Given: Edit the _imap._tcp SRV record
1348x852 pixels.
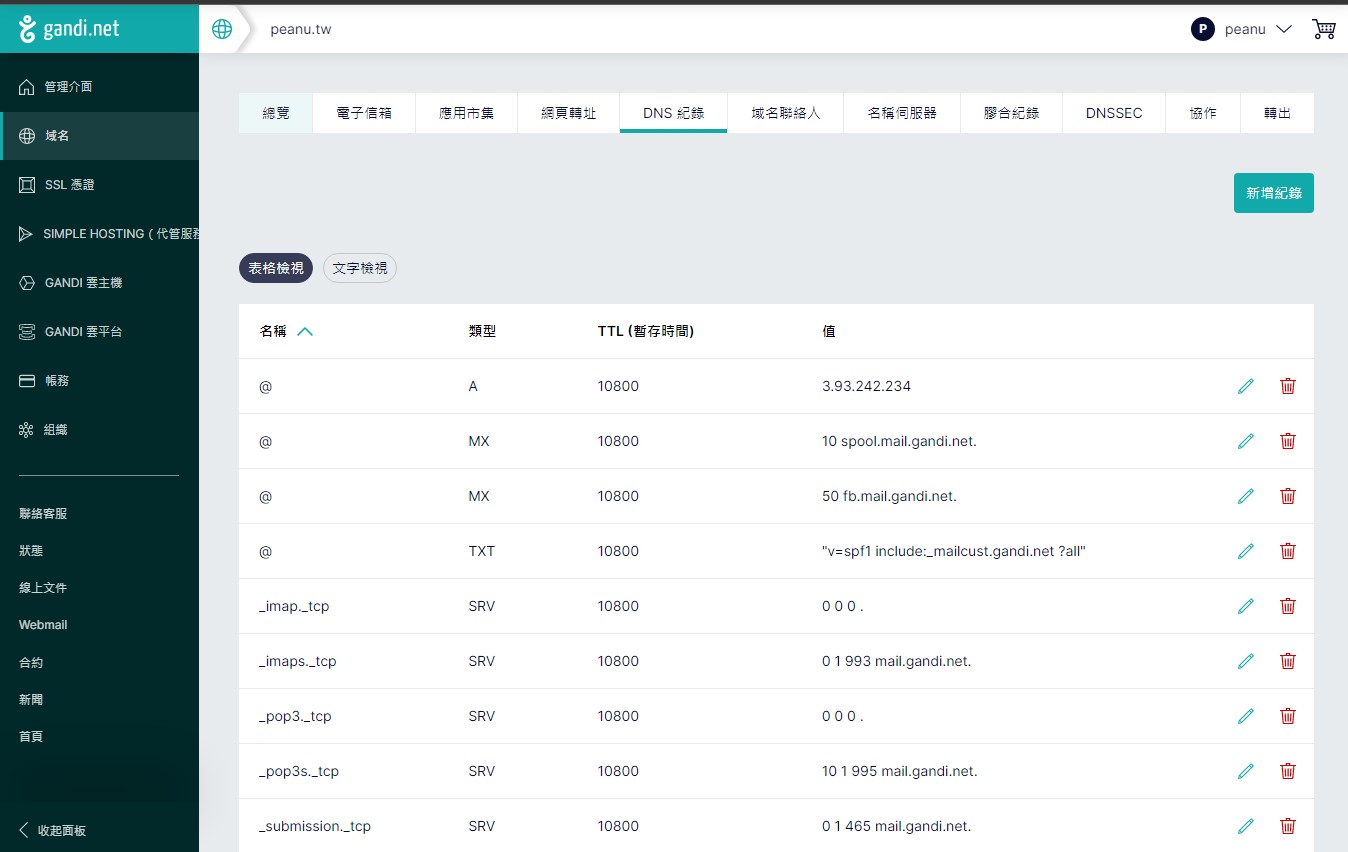Looking at the screenshot, I should coord(1246,606).
